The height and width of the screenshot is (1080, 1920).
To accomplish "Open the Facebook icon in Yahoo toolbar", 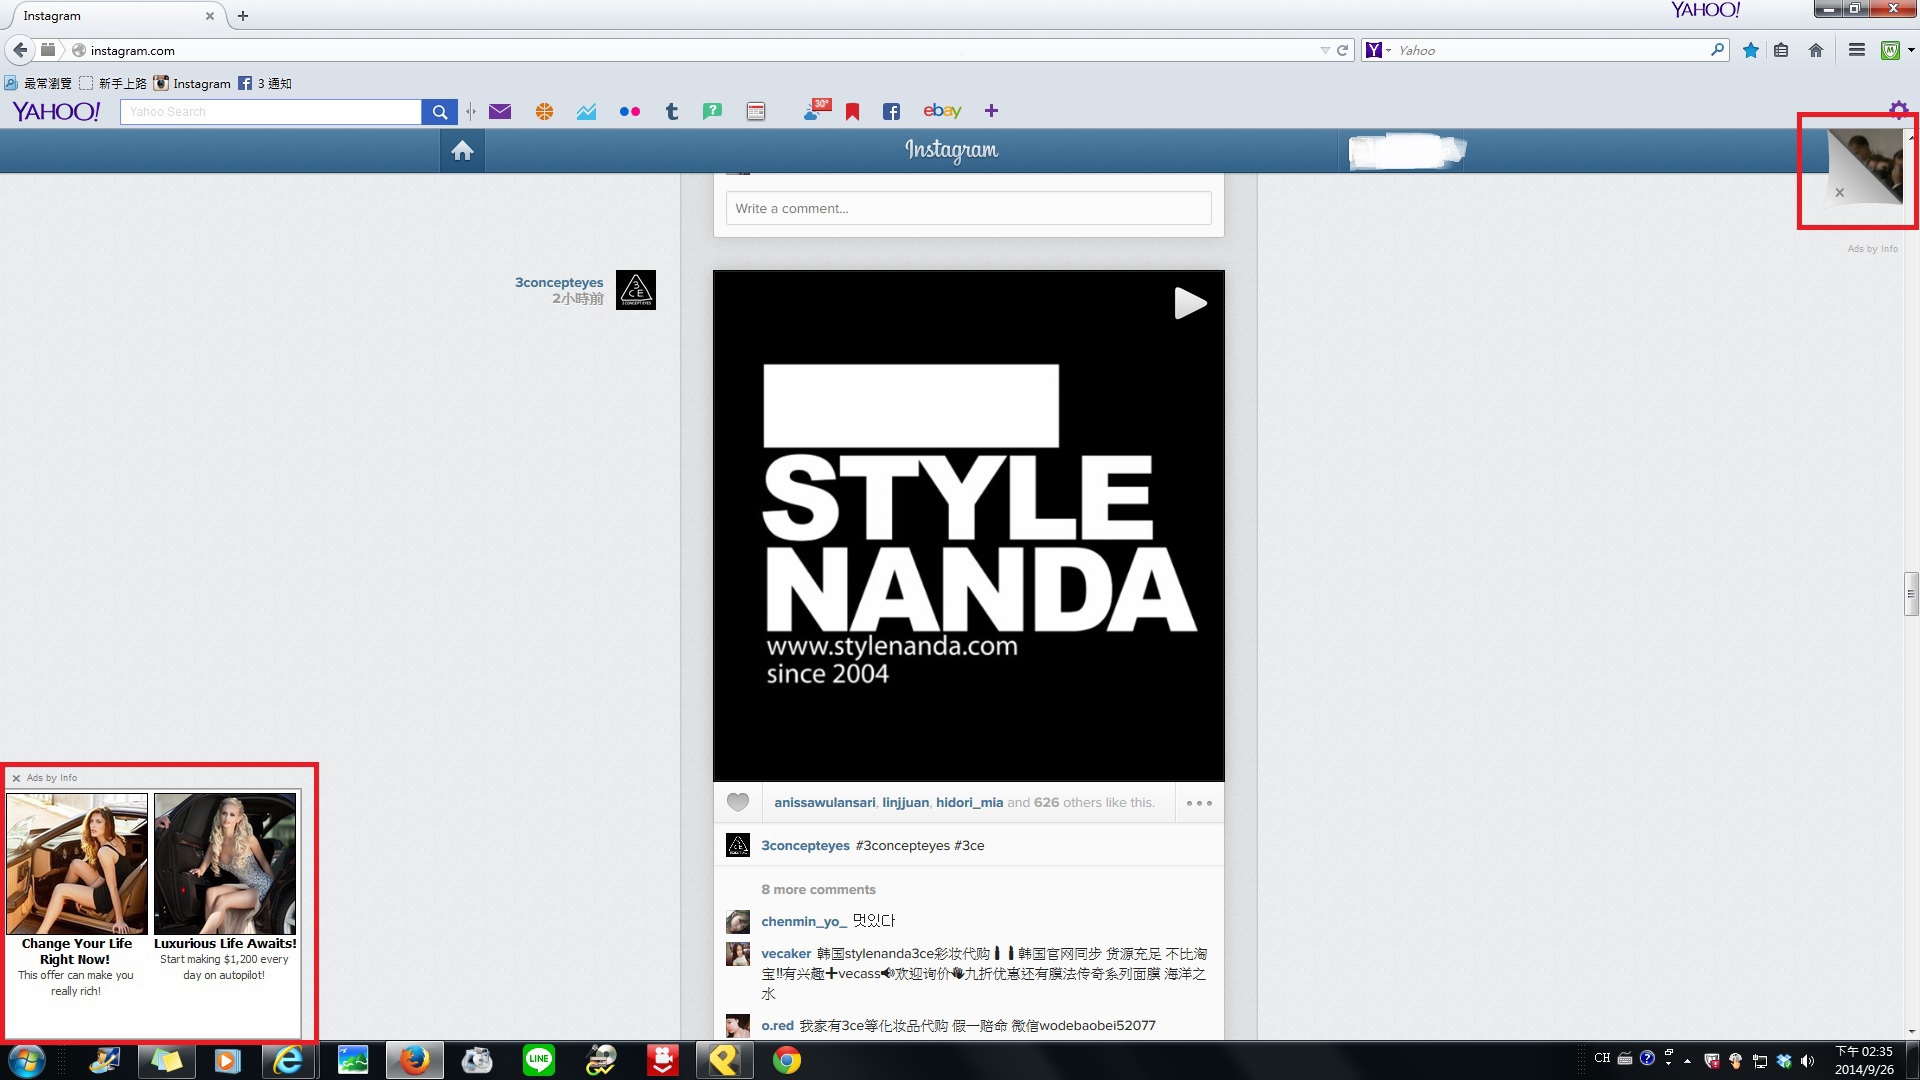I will click(x=891, y=111).
